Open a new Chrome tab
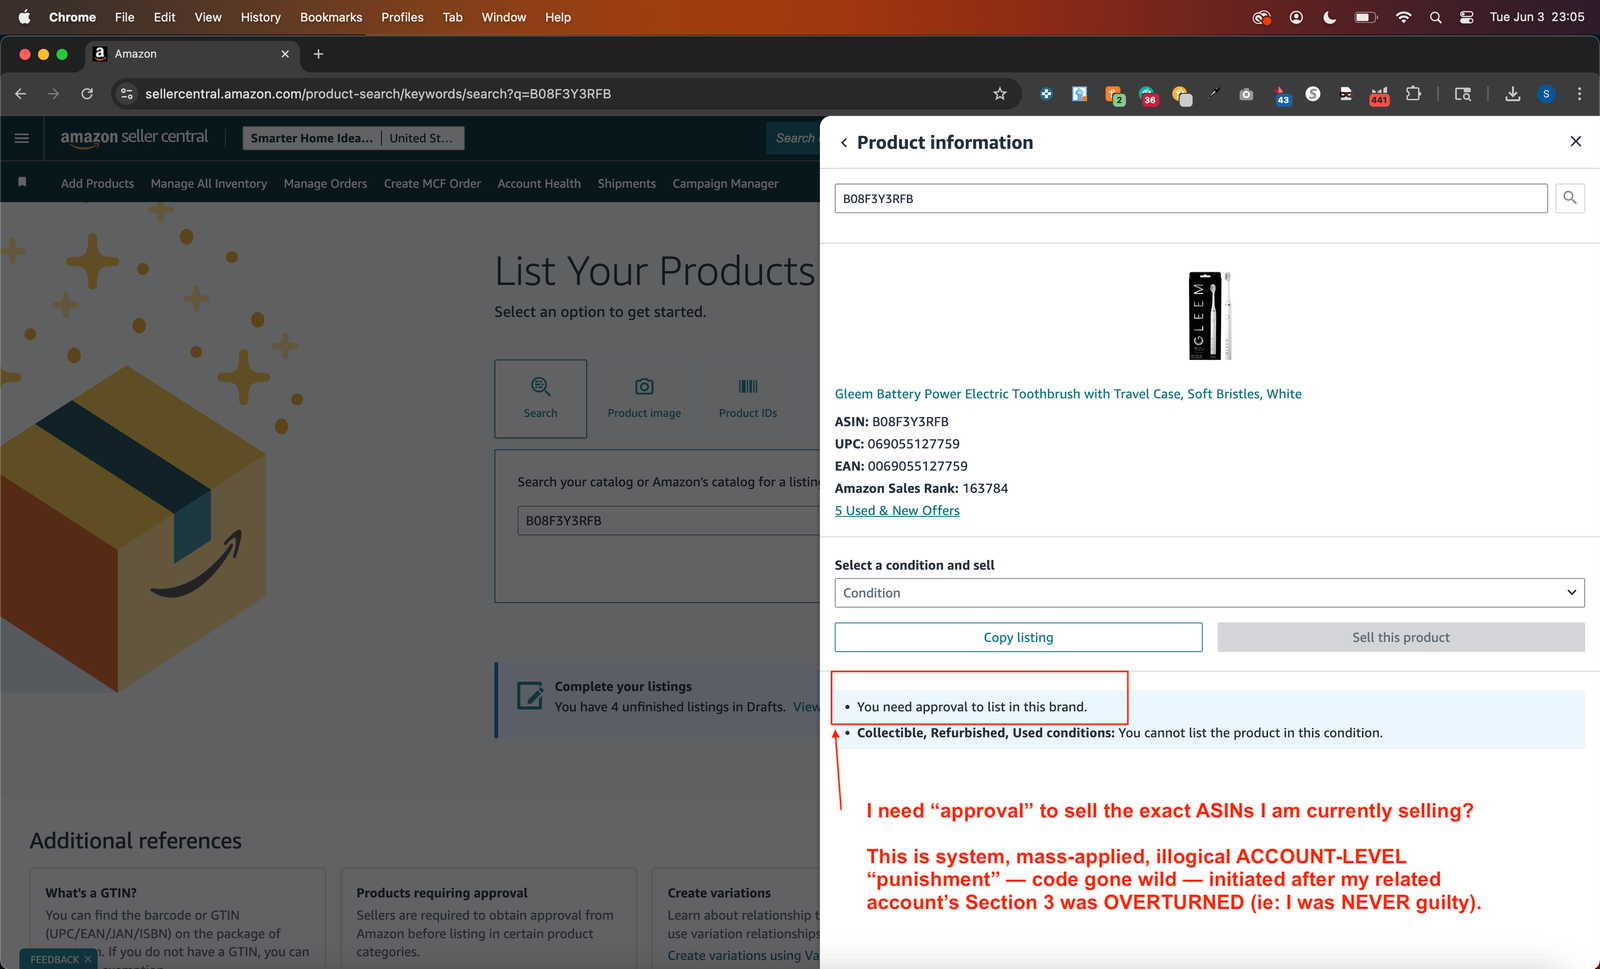Image resolution: width=1600 pixels, height=969 pixels. [x=318, y=54]
